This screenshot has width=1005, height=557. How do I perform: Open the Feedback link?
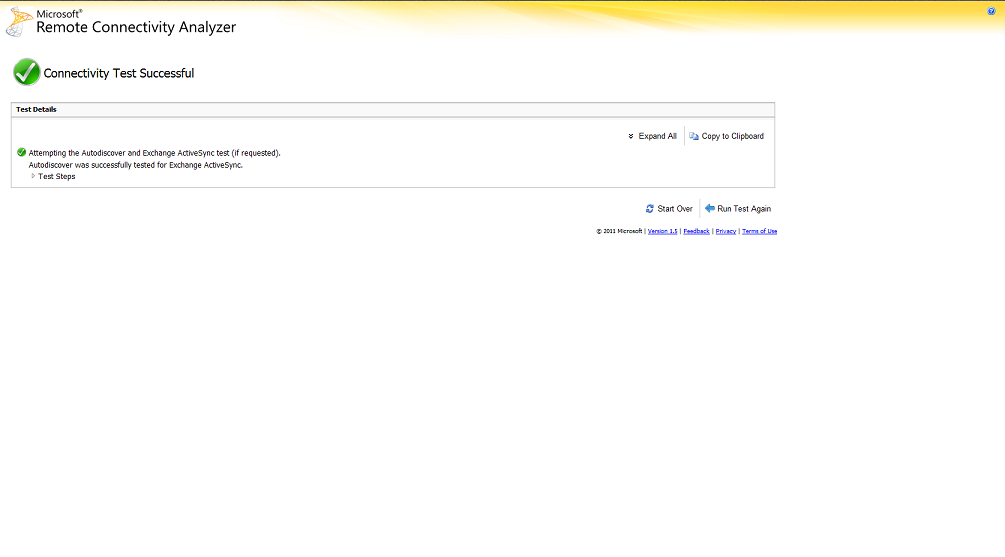tap(696, 231)
